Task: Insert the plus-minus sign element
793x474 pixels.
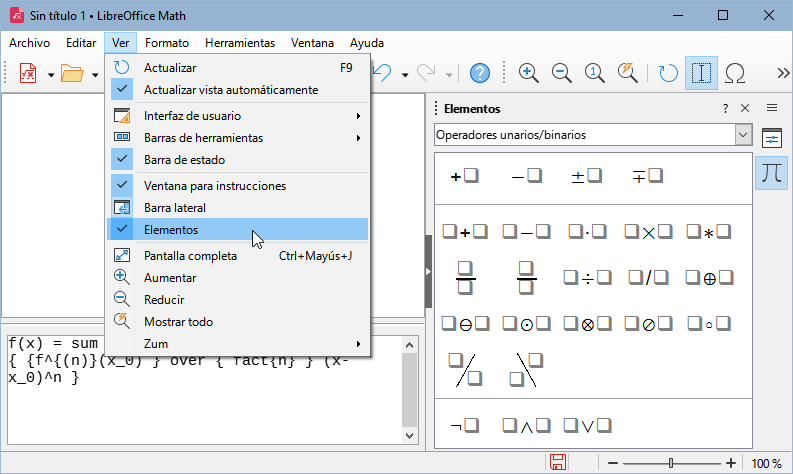Action: point(587,176)
